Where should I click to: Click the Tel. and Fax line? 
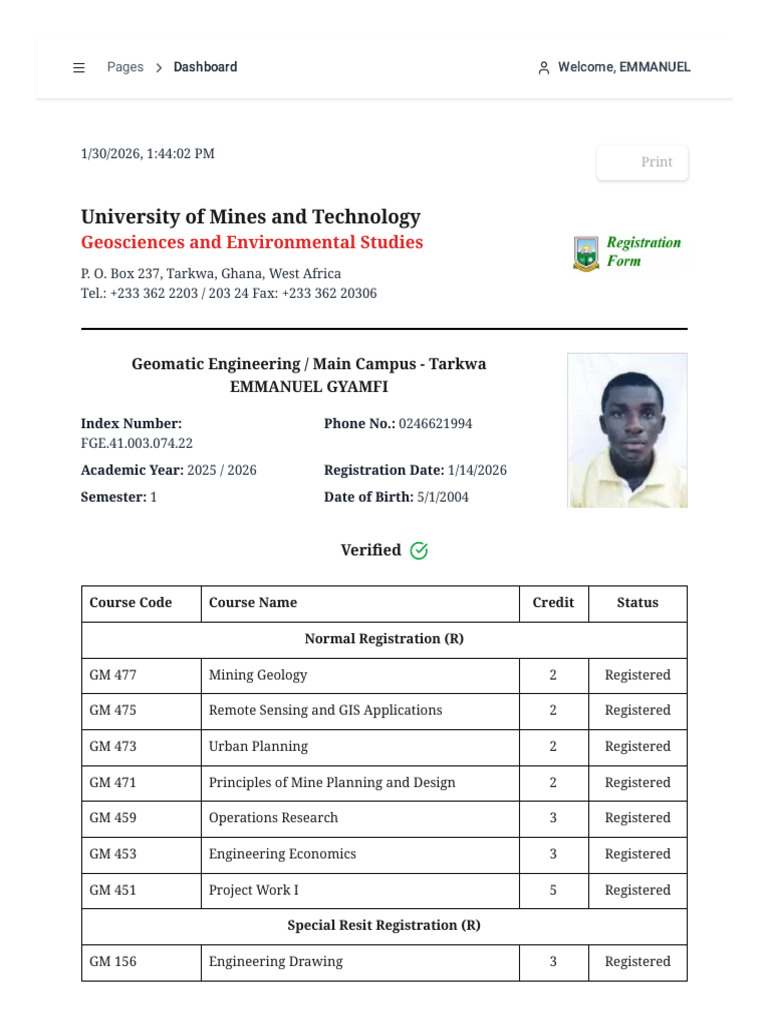click(229, 293)
